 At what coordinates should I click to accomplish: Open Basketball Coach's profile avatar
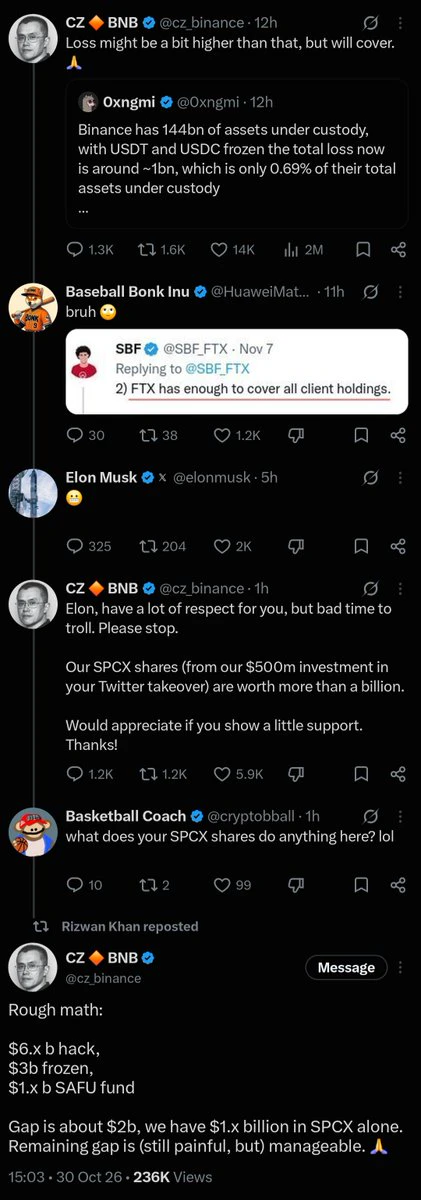tap(32, 831)
